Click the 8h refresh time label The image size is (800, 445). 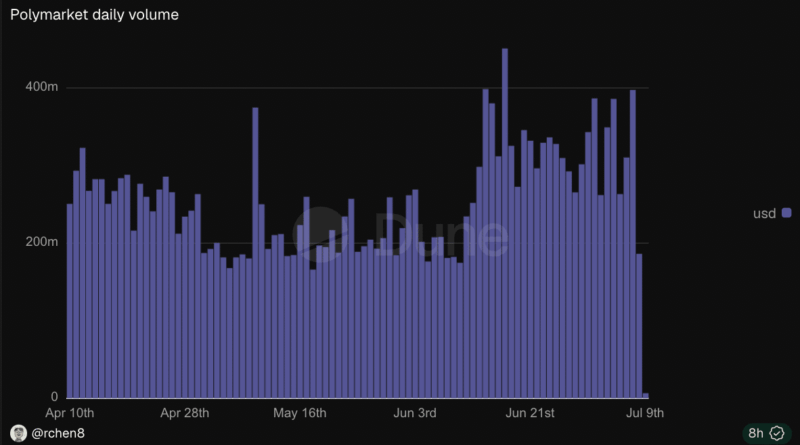[x=756, y=433]
